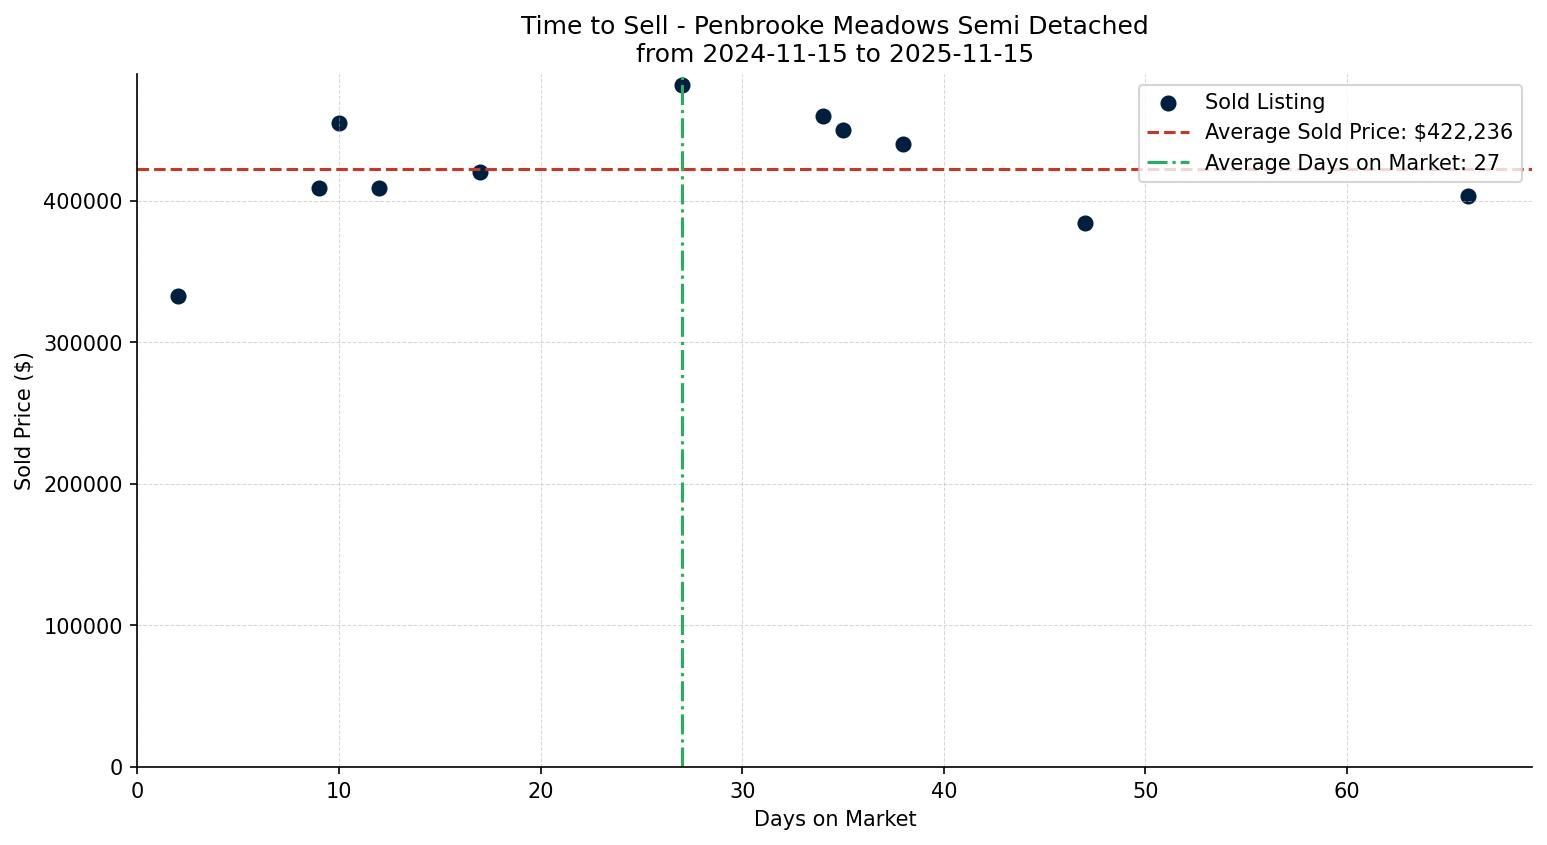Screen dimensions: 1547x845
Task: Click the data point at 2 days on market
Action: (178, 296)
